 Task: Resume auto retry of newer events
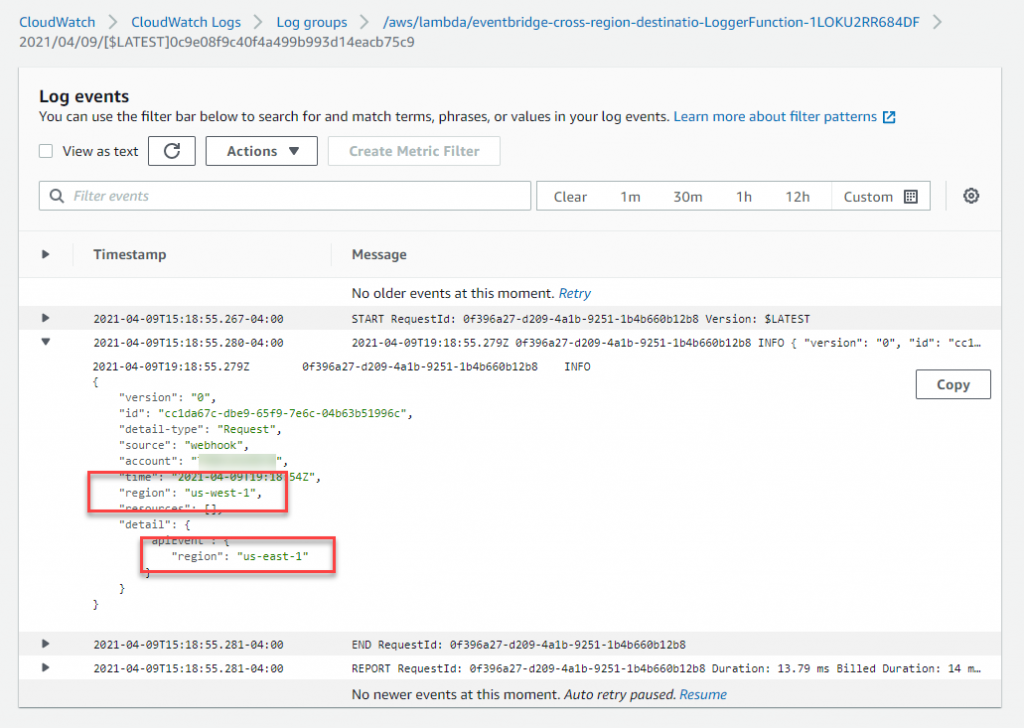[x=702, y=694]
